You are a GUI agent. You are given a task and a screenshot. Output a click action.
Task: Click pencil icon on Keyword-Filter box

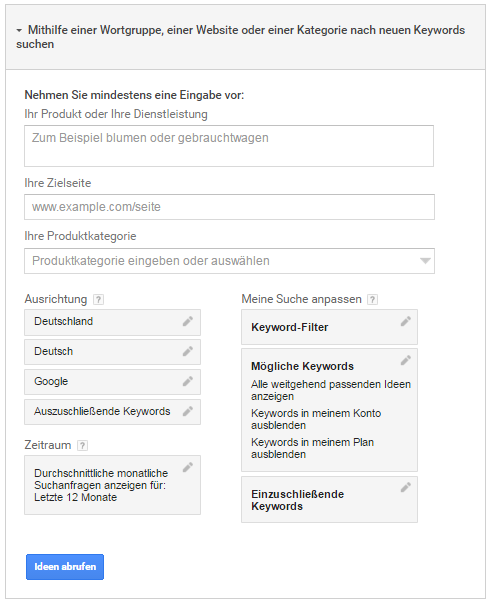pos(405,321)
